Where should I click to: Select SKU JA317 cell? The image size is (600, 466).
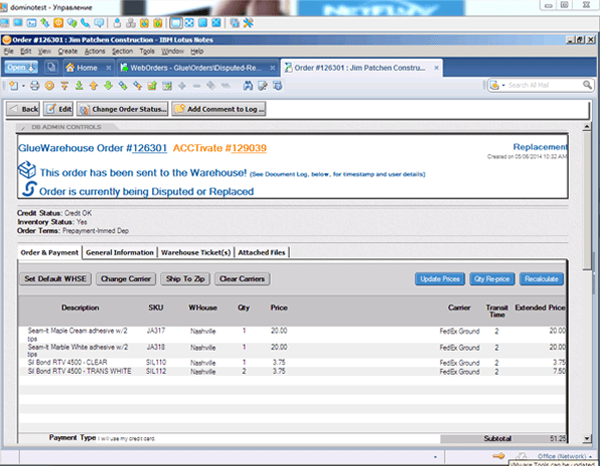pos(156,331)
